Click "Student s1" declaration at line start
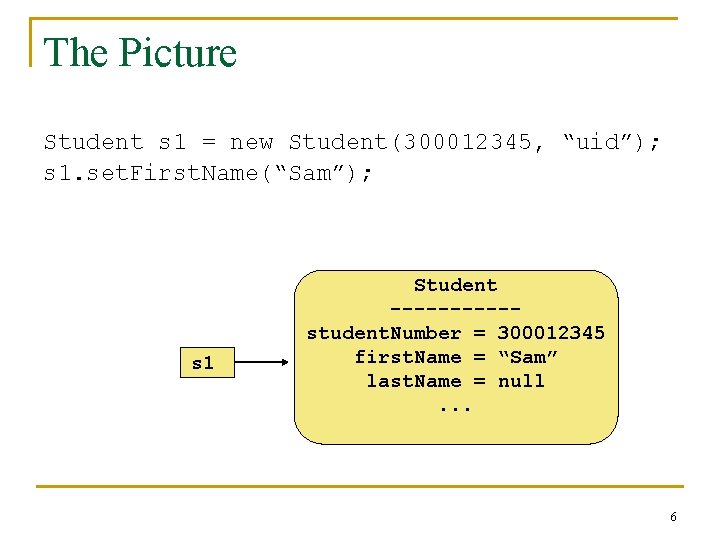720x540 pixels. pyautogui.click(x=108, y=143)
